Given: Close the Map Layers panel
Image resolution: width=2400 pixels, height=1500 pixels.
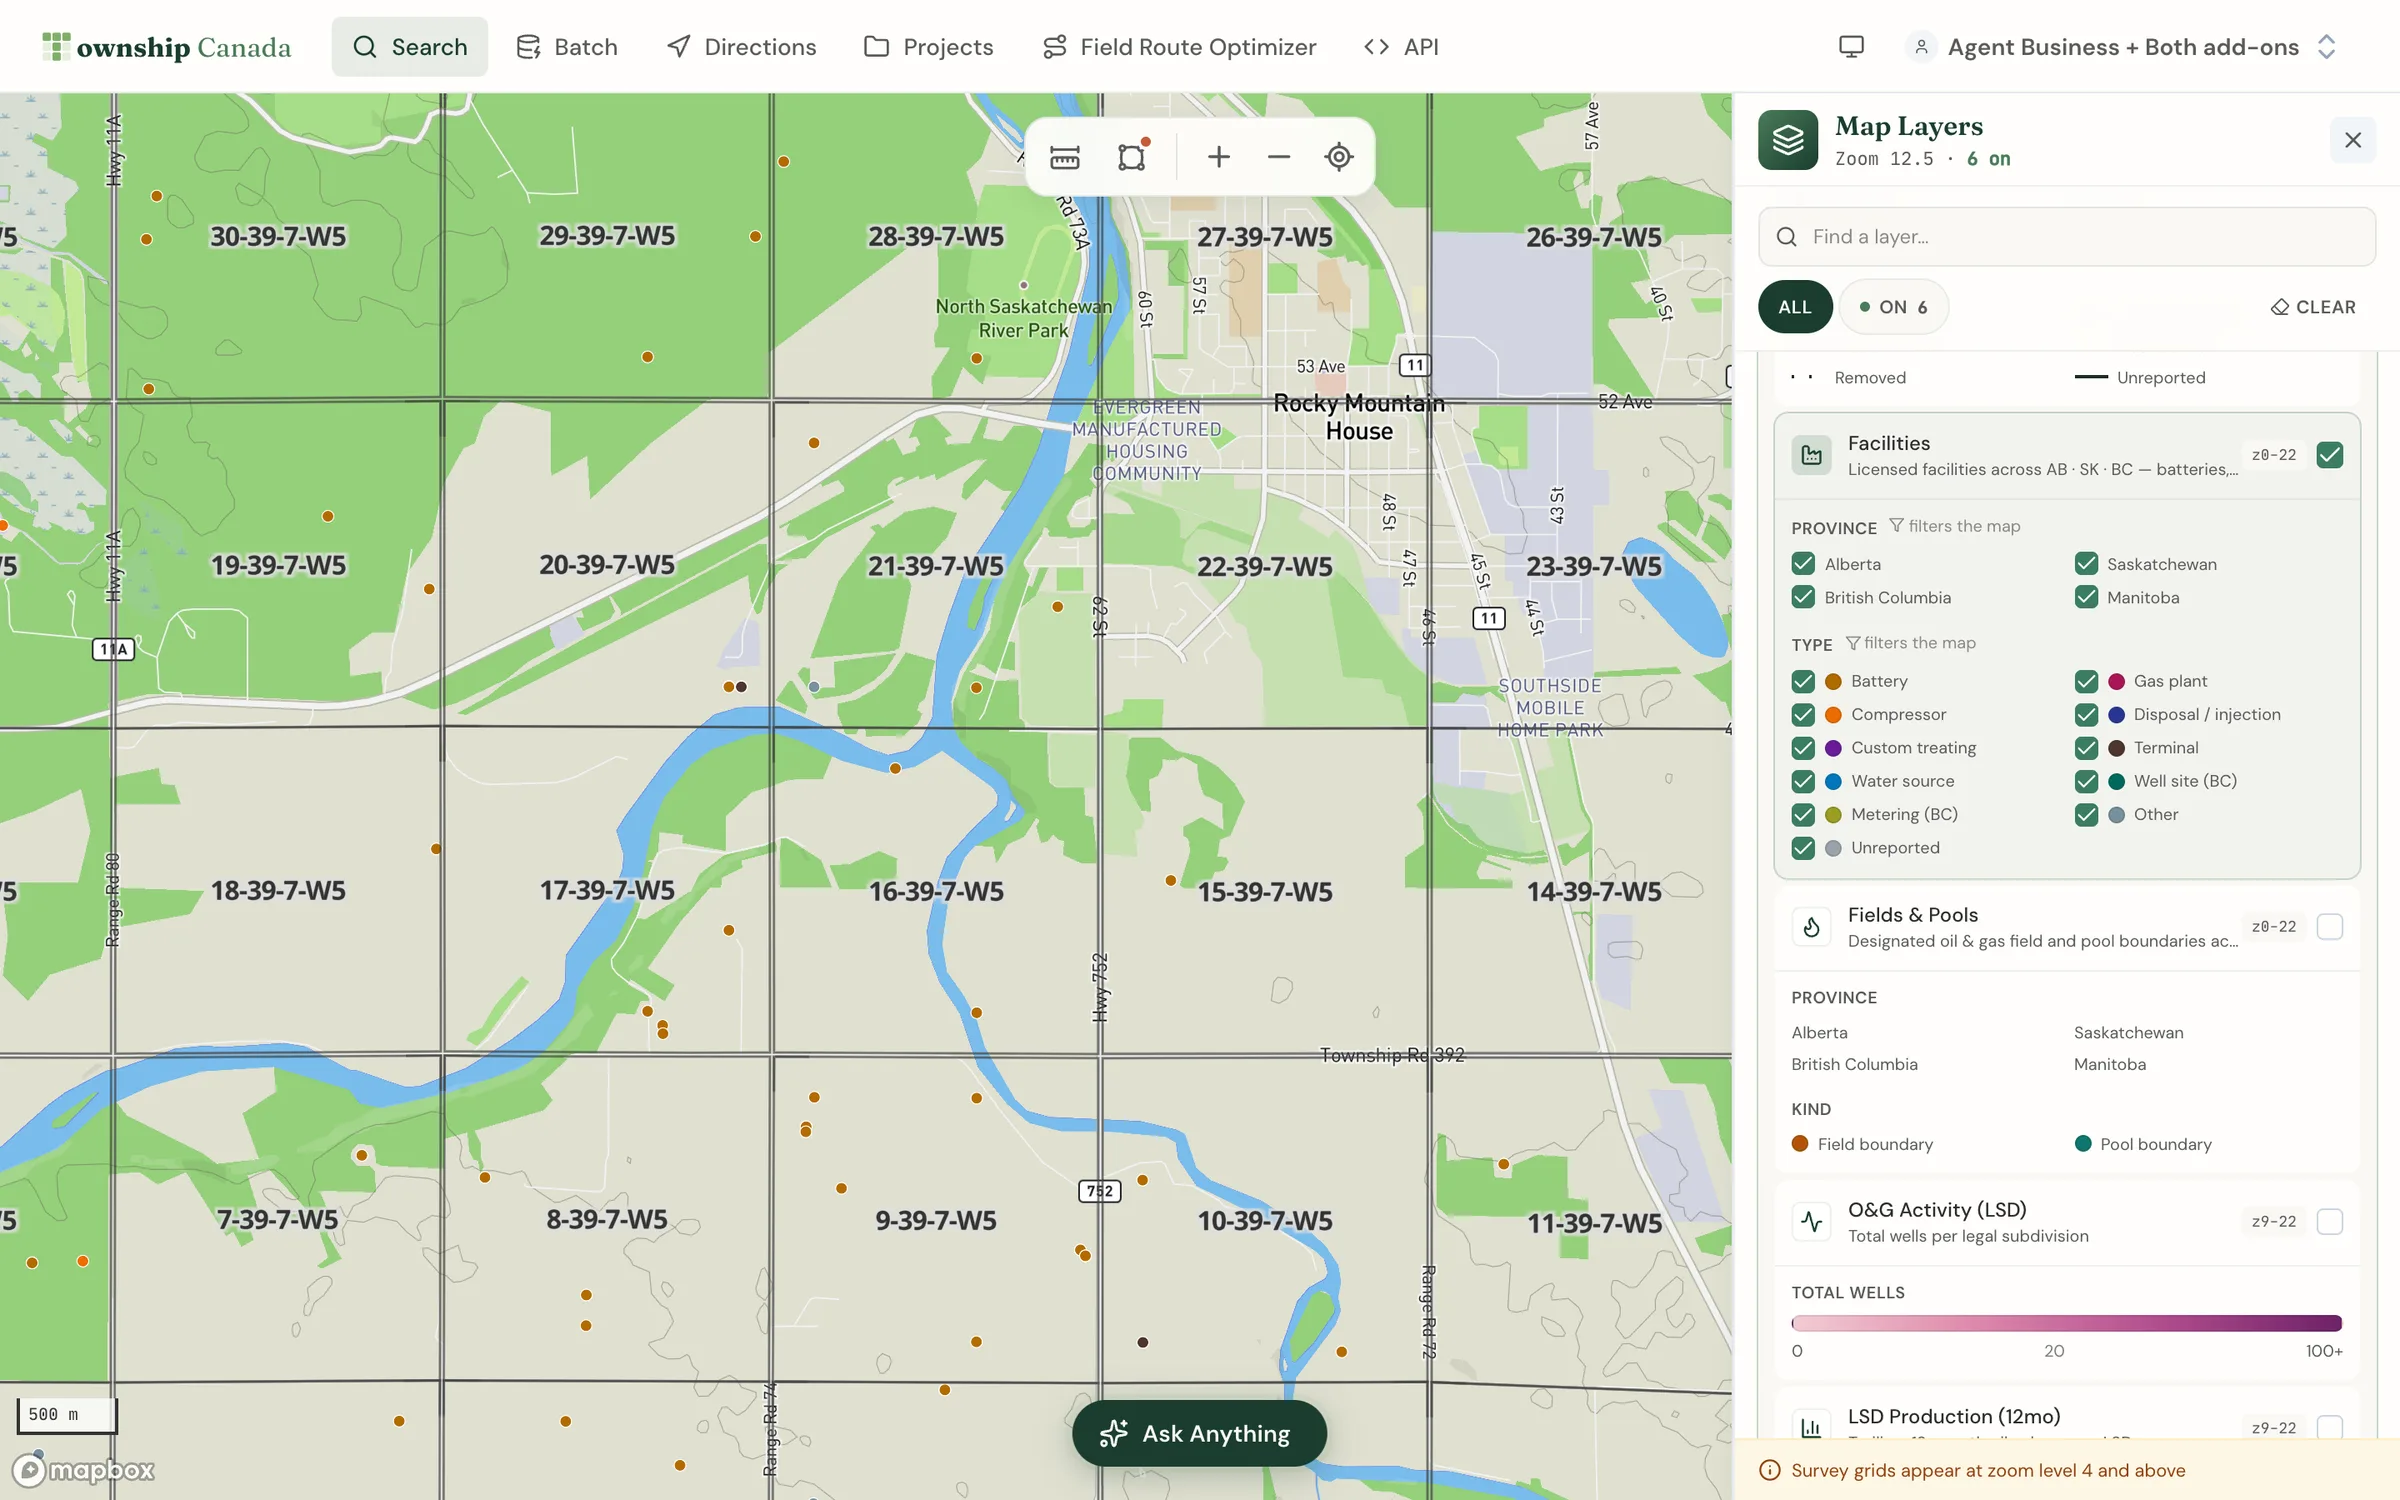Looking at the screenshot, I should click(2353, 140).
